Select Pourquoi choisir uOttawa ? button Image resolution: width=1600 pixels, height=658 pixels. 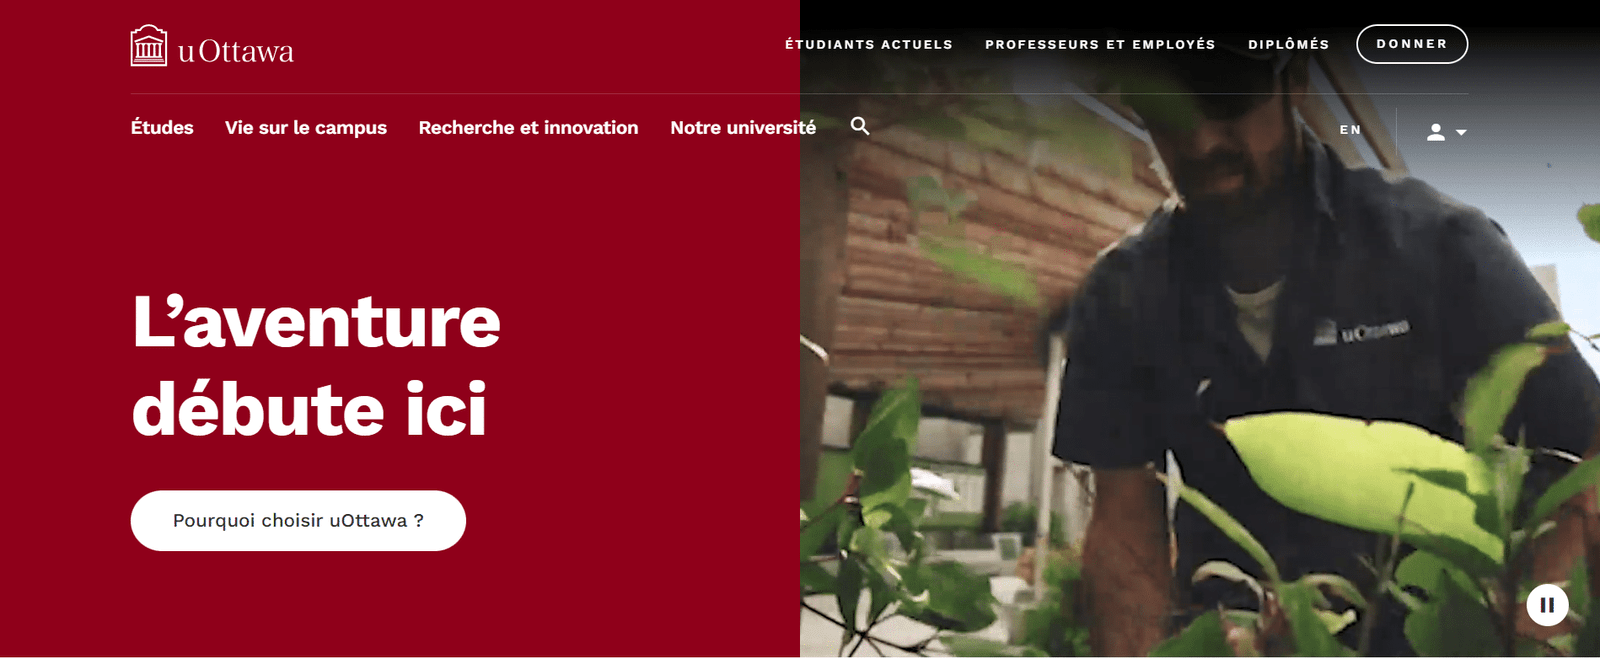298,521
